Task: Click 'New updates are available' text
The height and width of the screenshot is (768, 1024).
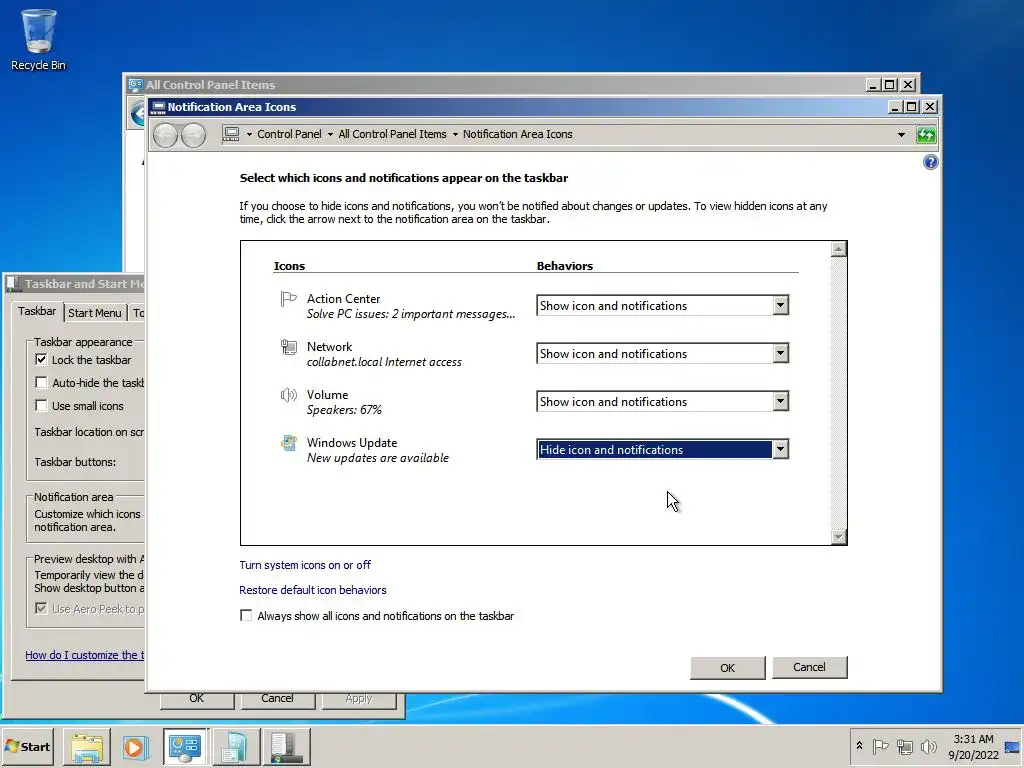Action: point(377,458)
